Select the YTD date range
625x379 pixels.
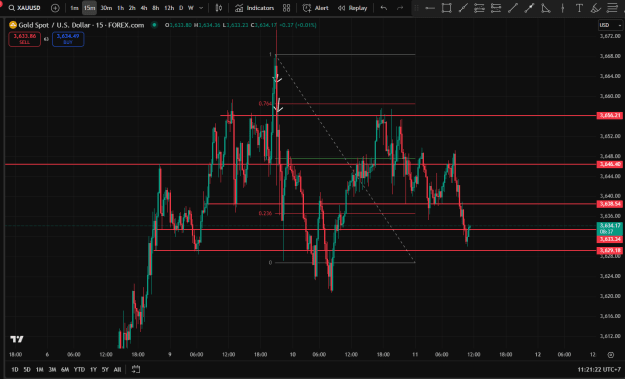coord(79,369)
